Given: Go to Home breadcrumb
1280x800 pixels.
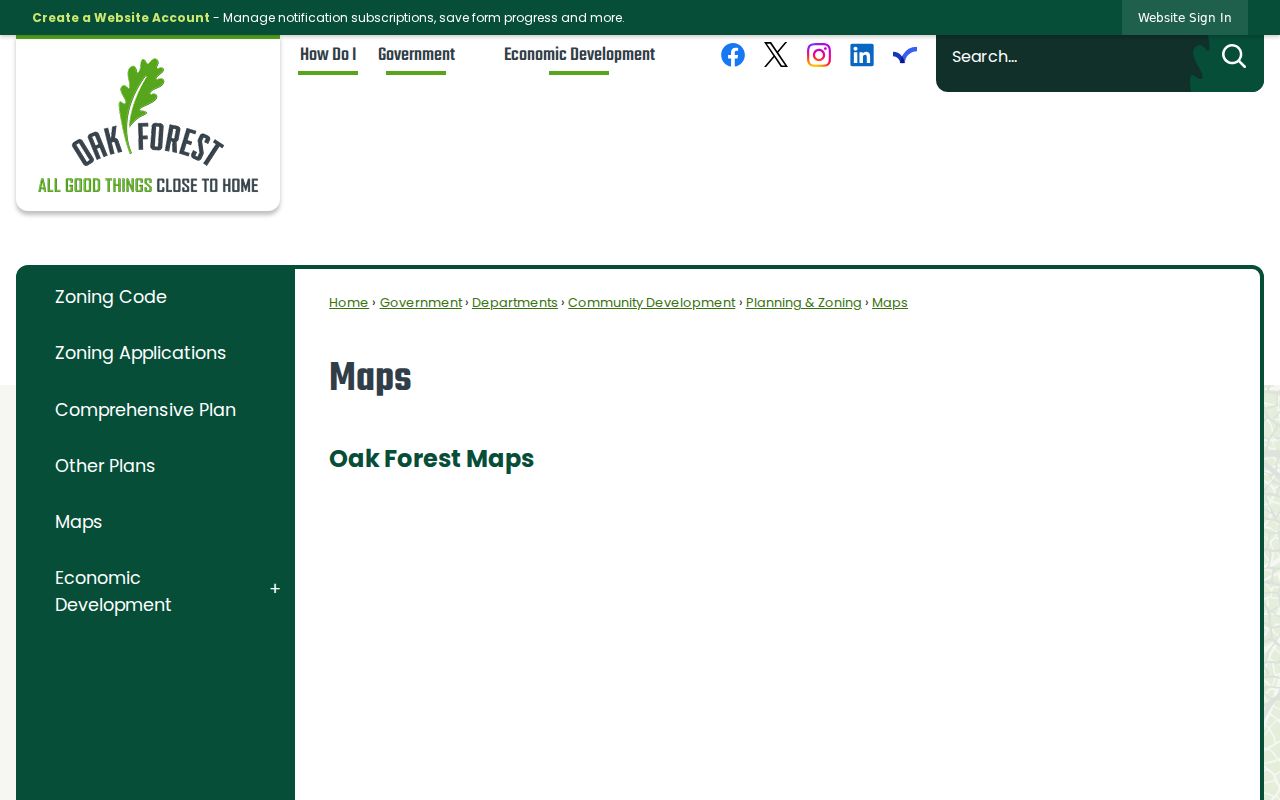Looking at the screenshot, I should pyautogui.click(x=349, y=302).
